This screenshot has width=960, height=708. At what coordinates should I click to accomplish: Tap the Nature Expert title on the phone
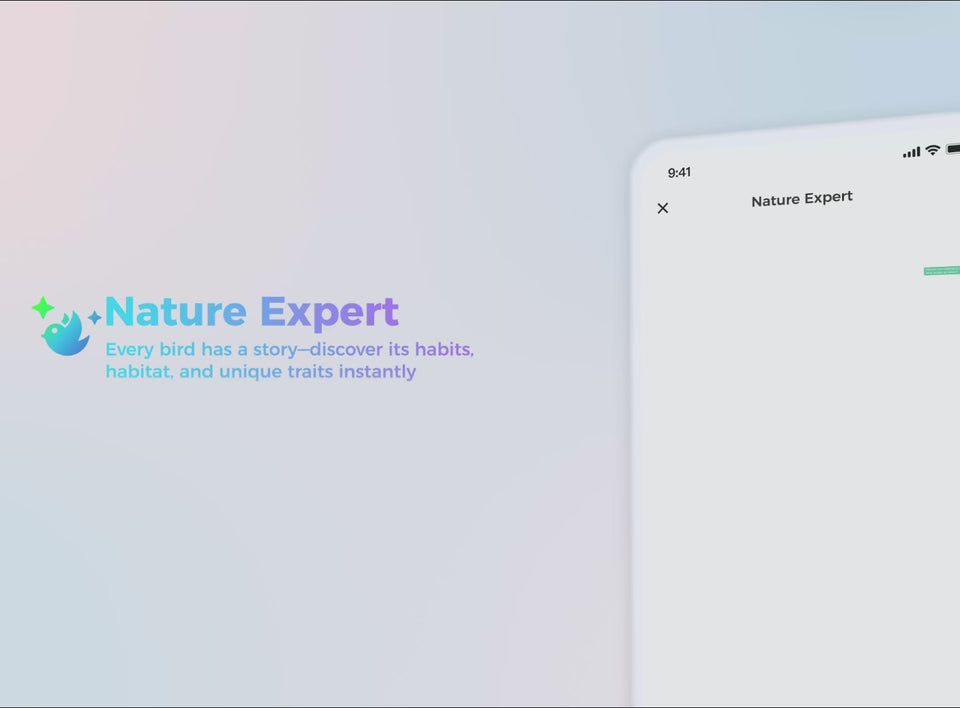coord(802,199)
